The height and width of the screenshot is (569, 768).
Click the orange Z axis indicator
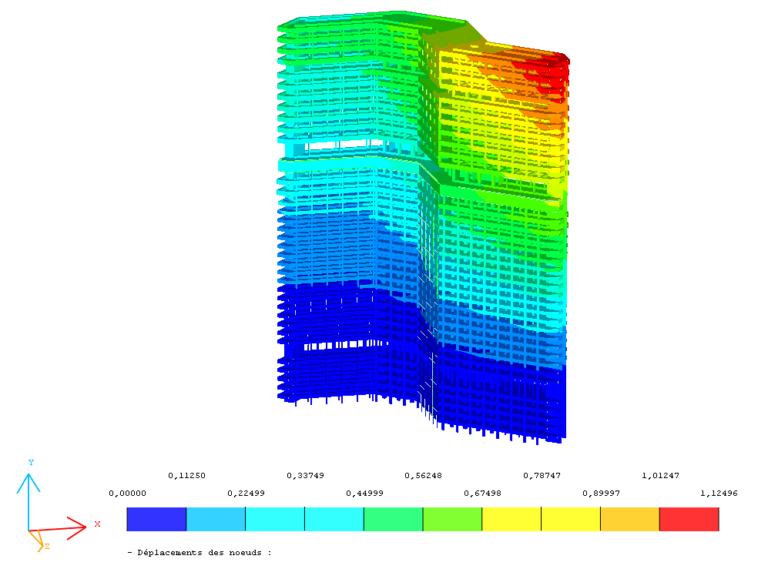tap(42, 543)
